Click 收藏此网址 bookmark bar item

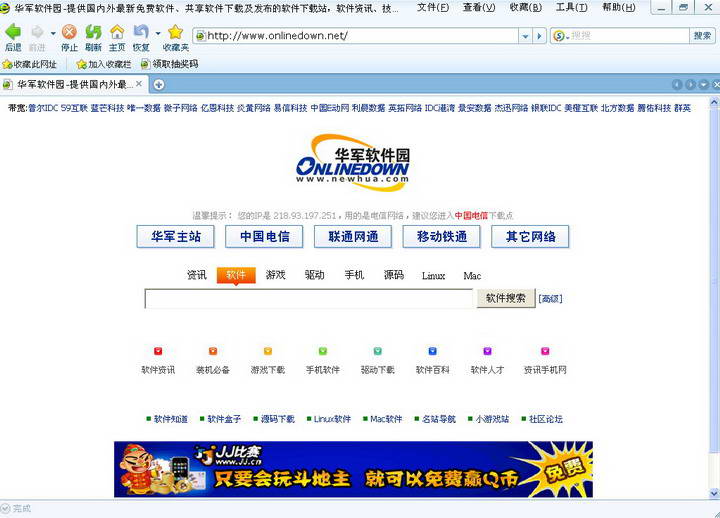30,64
